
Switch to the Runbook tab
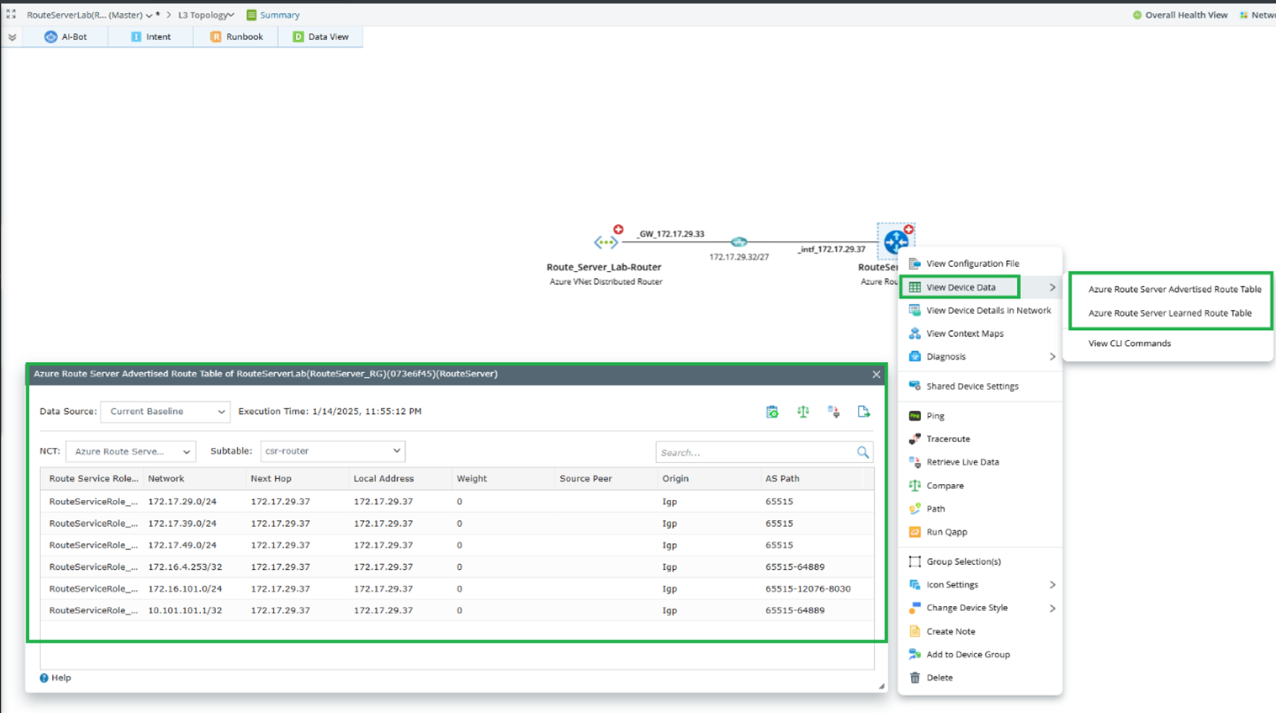click(x=236, y=37)
